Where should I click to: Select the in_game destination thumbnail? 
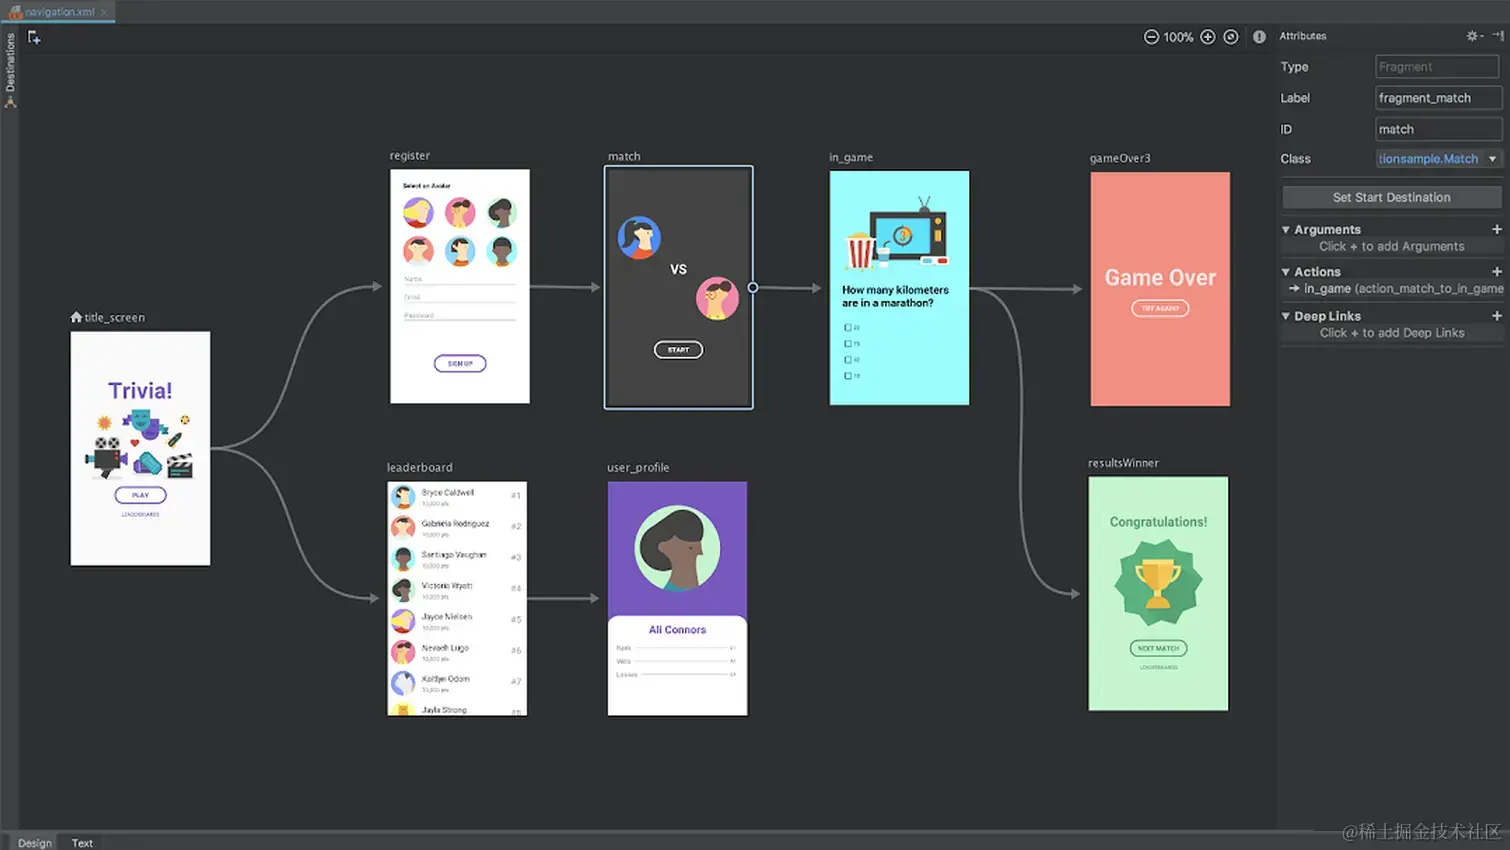[x=899, y=288]
